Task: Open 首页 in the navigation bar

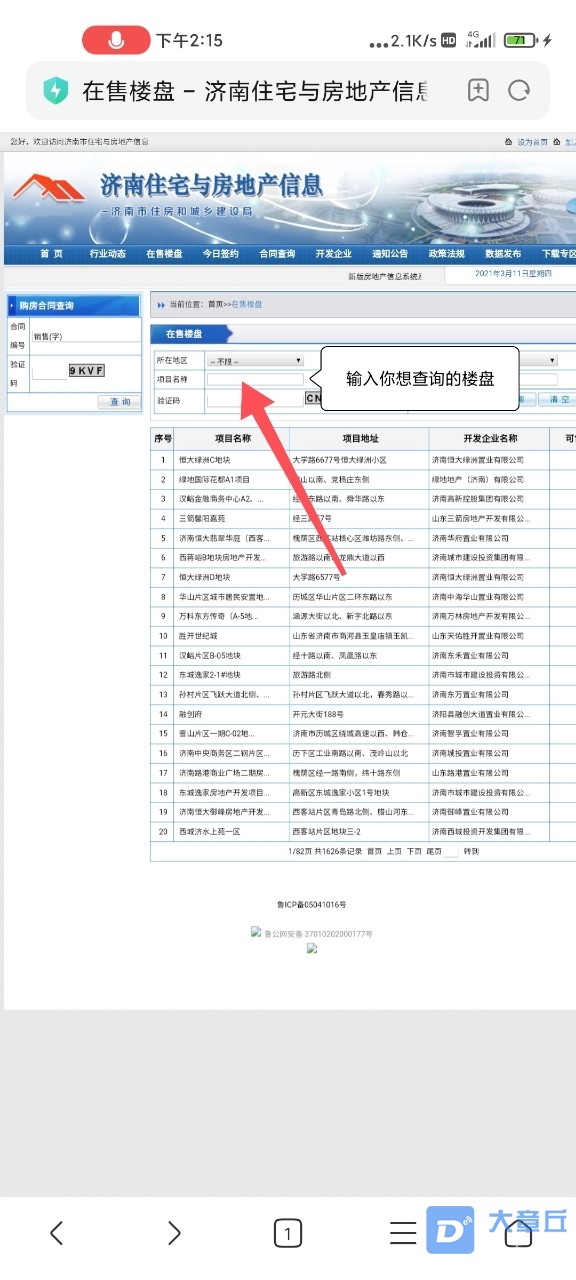Action: (51, 254)
